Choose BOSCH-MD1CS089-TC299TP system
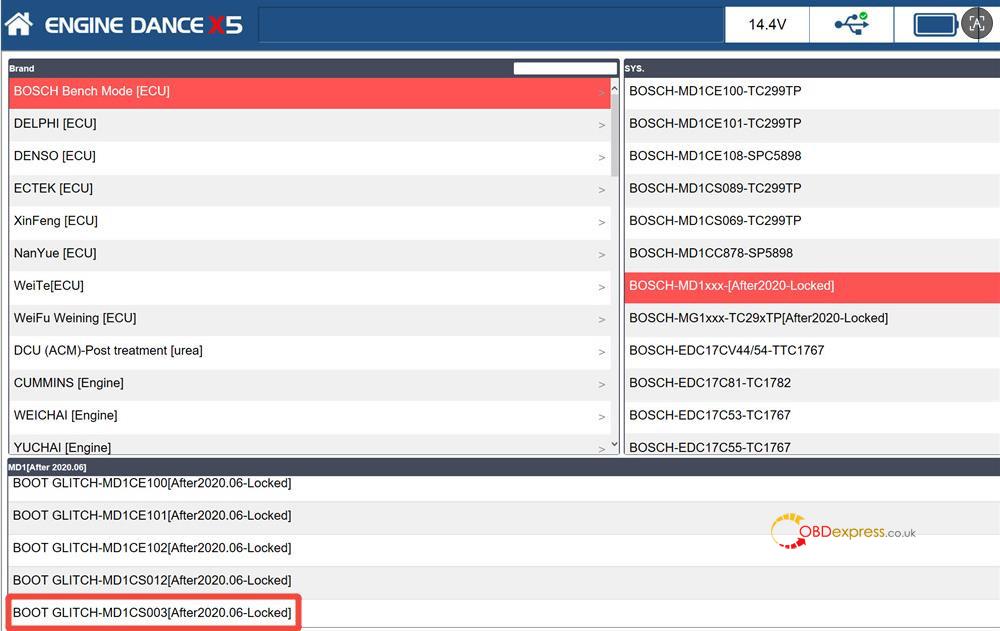The height and width of the screenshot is (631, 1000). pyautogui.click(x=812, y=189)
